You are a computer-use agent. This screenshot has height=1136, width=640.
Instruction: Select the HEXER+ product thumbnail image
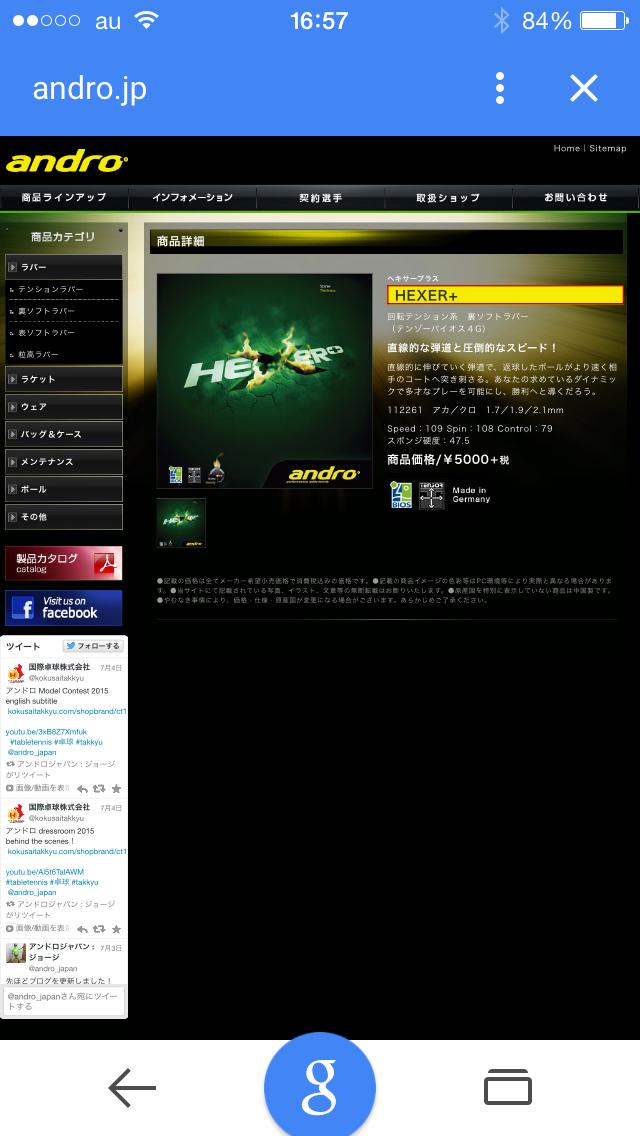click(181, 522)
